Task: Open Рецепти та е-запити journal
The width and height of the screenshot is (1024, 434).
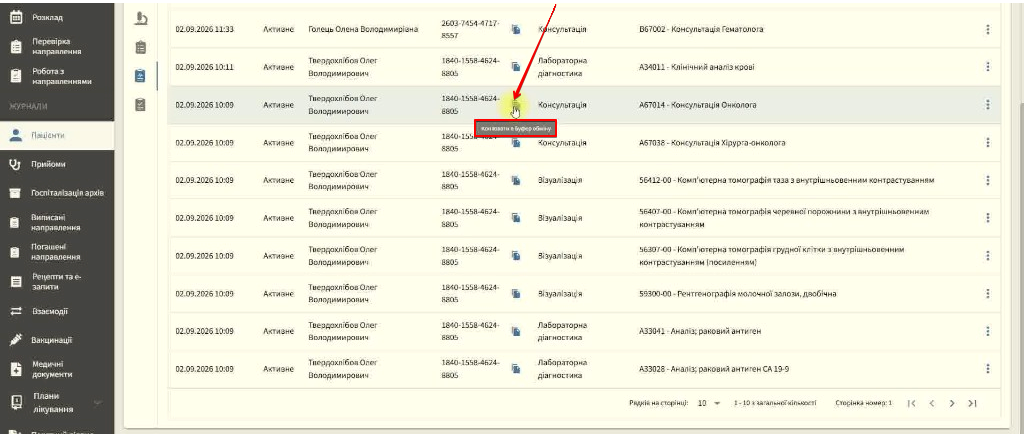Action: [57, 282]
